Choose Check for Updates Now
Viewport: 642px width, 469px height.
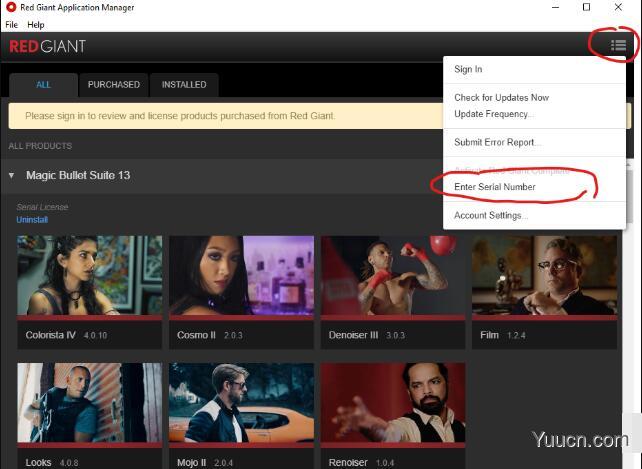(x=501, y=97)
